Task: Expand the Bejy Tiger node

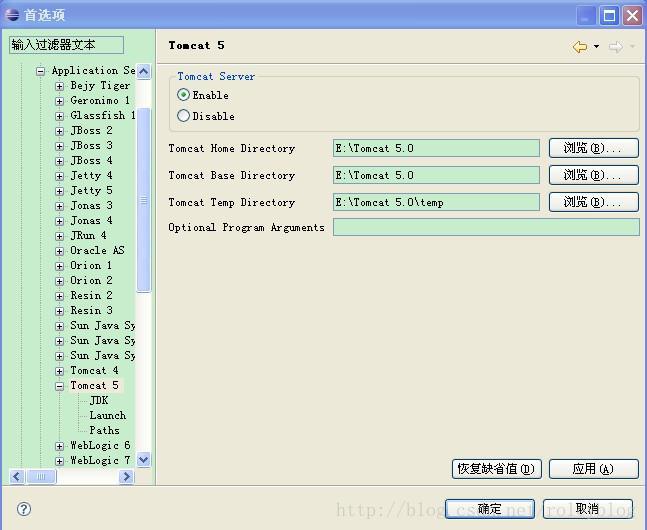Action: [59, 86]
